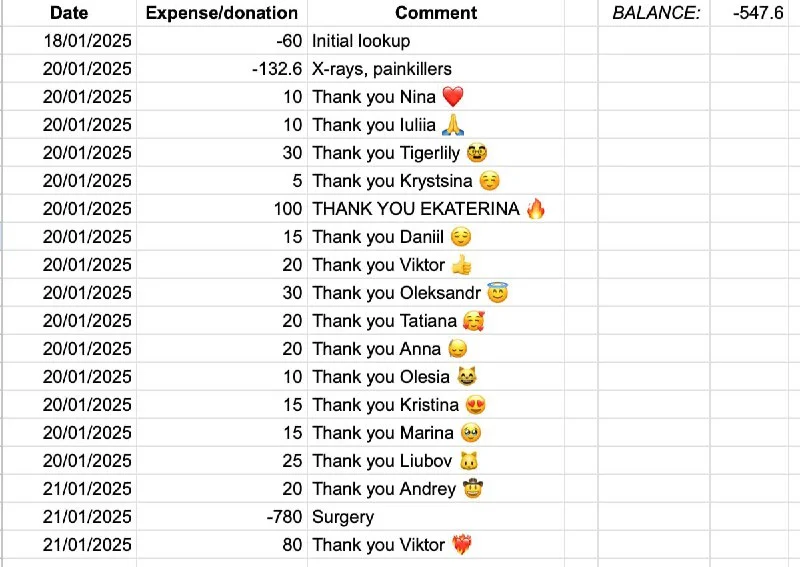
Task: Select the Expense/donation header cell
Action: 221,13
